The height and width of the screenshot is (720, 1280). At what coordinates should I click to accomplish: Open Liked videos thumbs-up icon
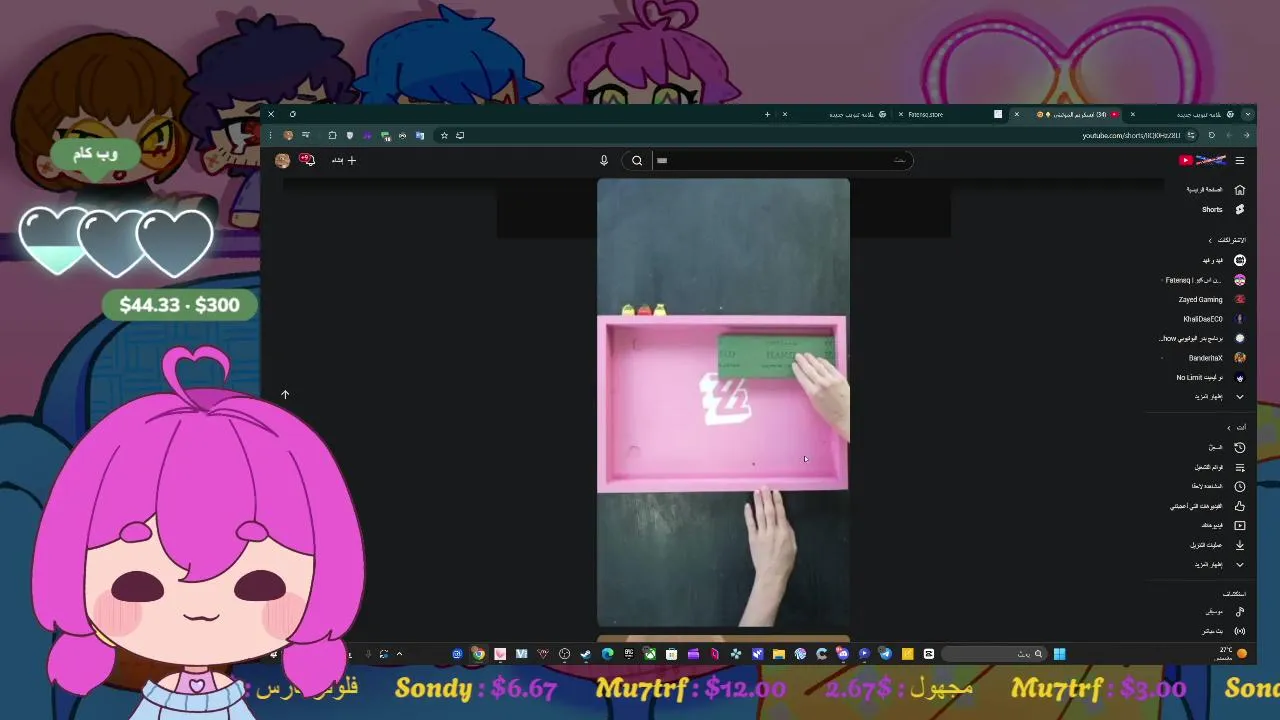tap(1240, 506)
